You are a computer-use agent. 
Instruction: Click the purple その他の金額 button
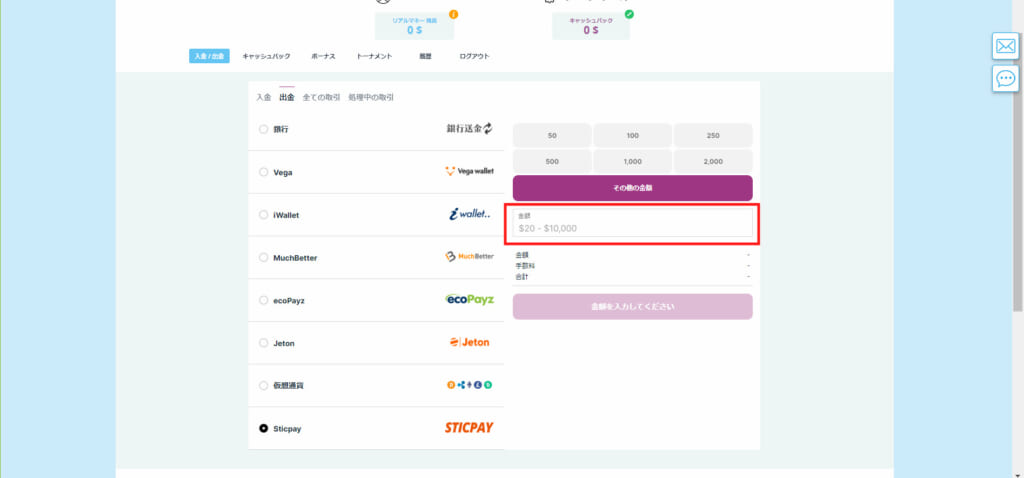pos(633,188)
